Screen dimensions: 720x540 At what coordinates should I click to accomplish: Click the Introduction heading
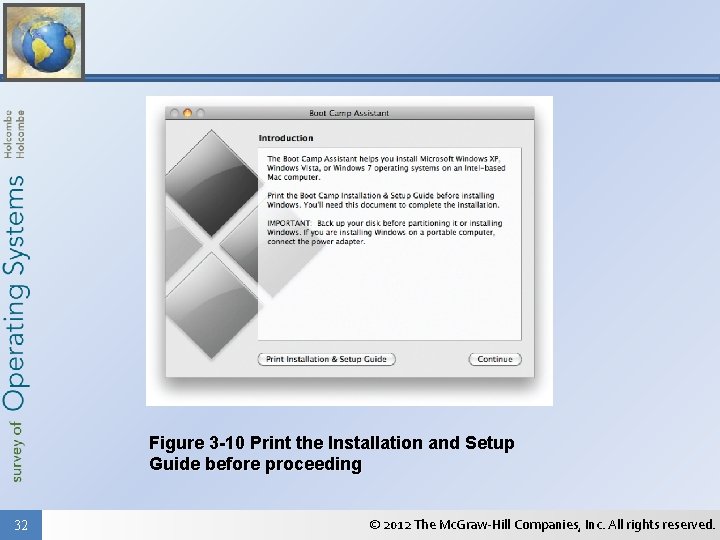point(286,138)
